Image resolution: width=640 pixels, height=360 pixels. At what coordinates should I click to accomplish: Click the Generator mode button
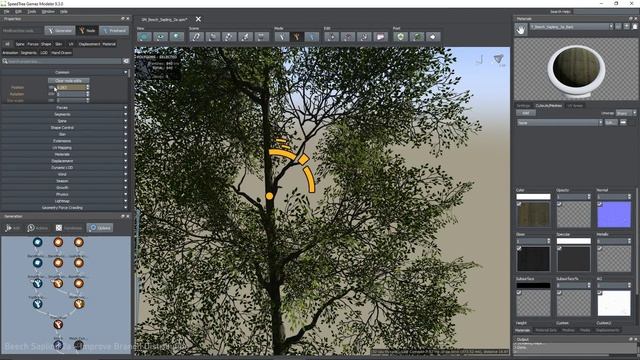[x=60, y=31]
